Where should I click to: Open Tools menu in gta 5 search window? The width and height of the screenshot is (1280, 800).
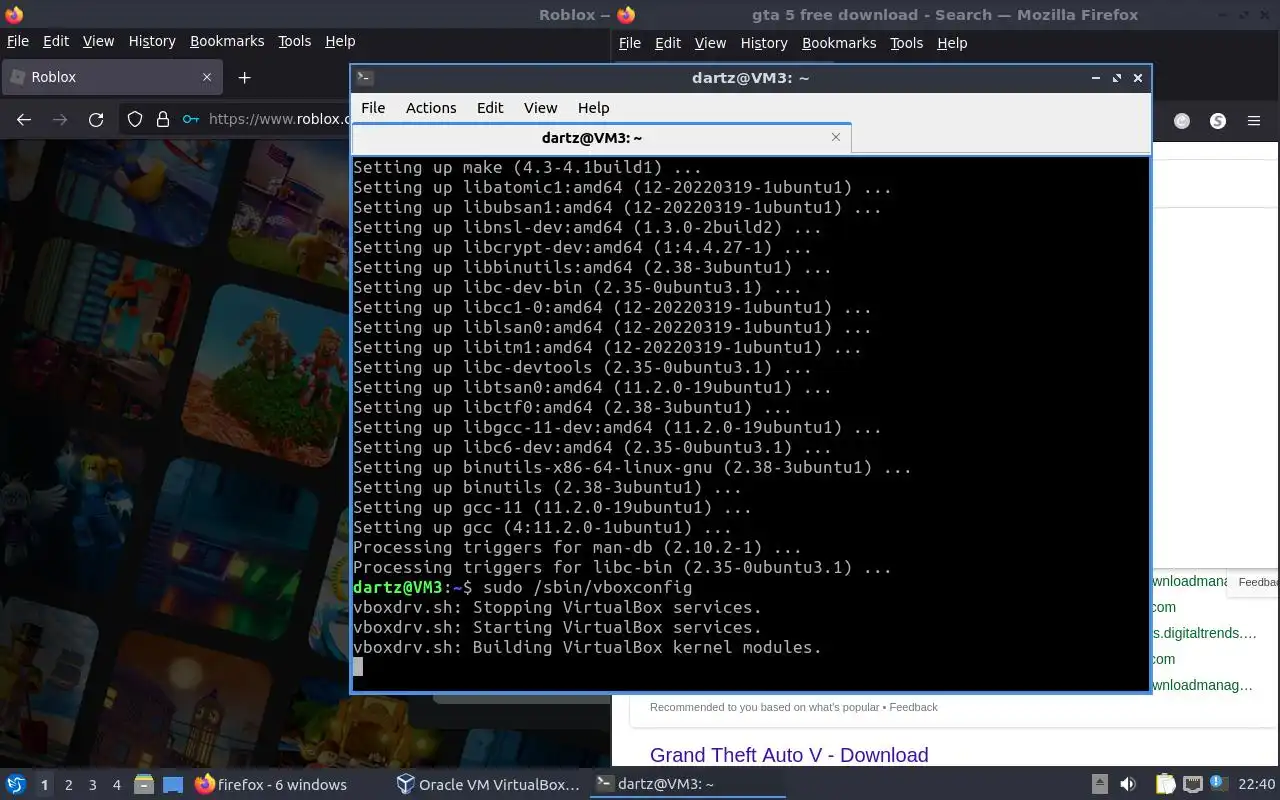pos(906,43)
